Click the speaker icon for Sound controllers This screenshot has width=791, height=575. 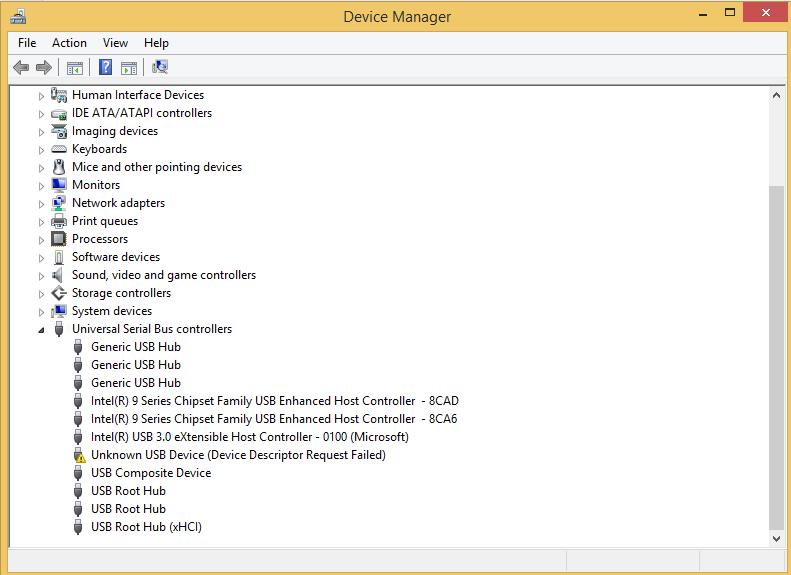click(58, 275)
